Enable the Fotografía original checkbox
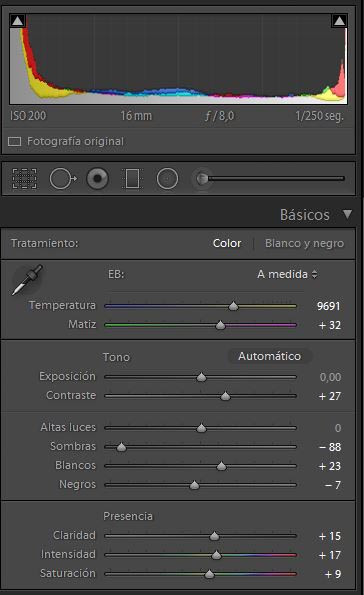Screen dimensions: 364x595 [x=14, y=142]
